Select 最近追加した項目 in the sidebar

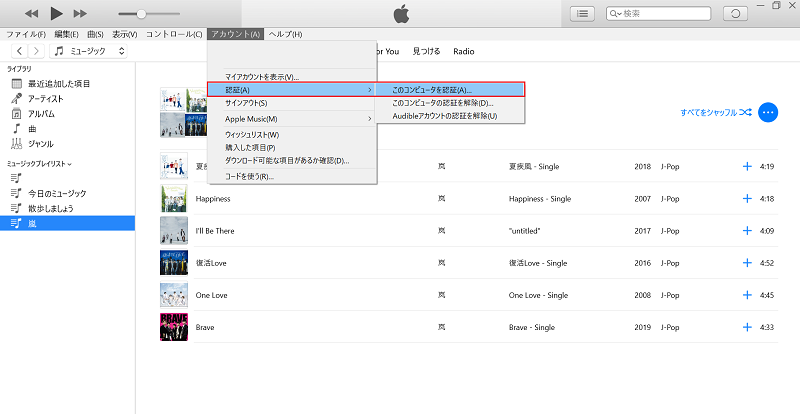coord(67,84)
